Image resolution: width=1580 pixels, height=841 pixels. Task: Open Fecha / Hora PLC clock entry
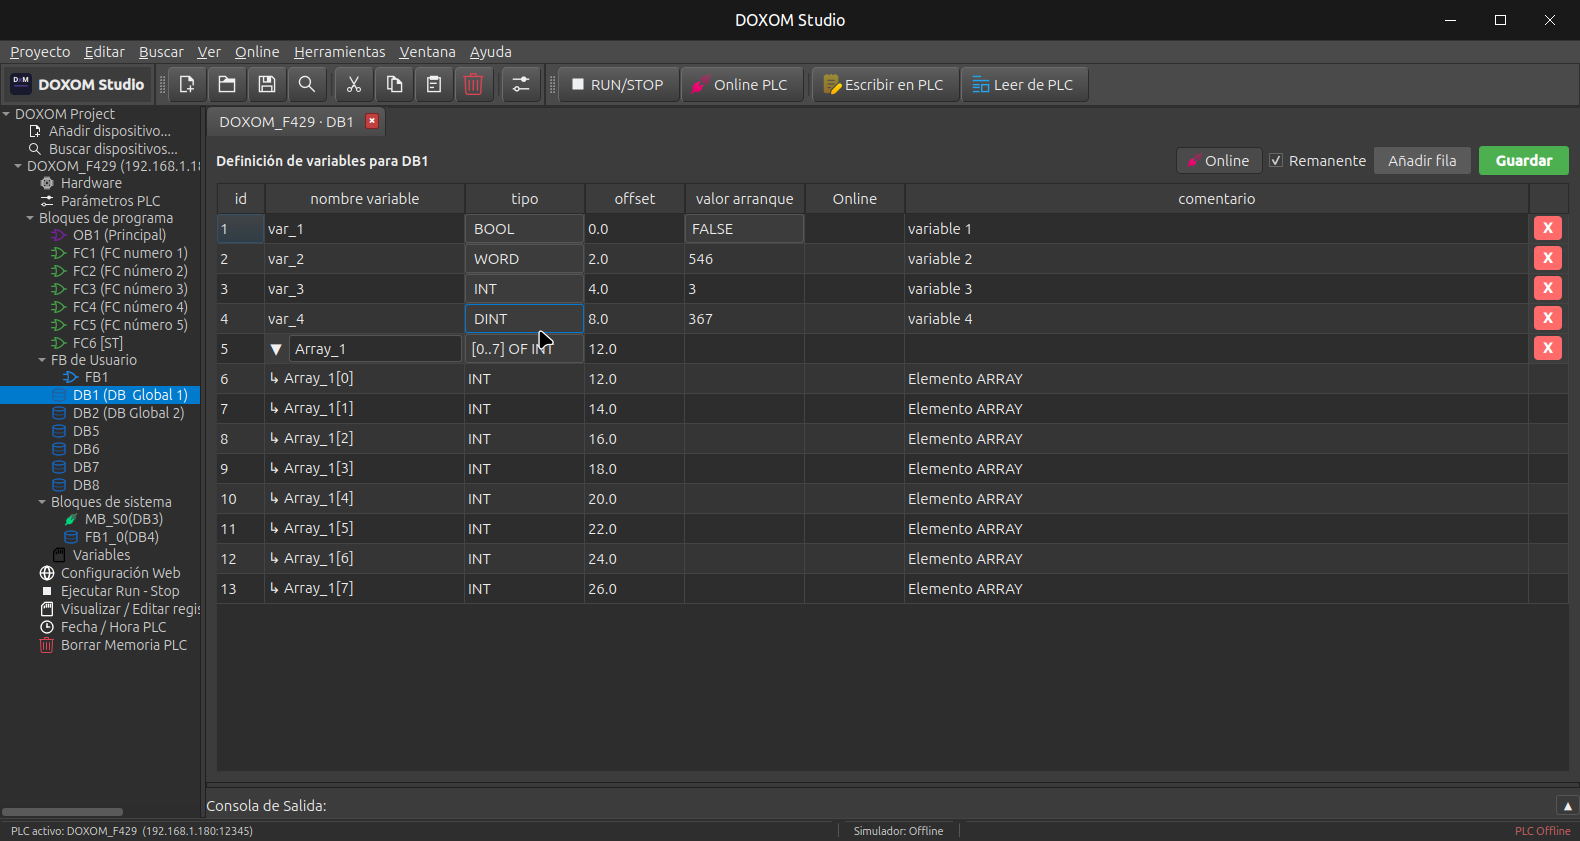(x=113, y=627)
